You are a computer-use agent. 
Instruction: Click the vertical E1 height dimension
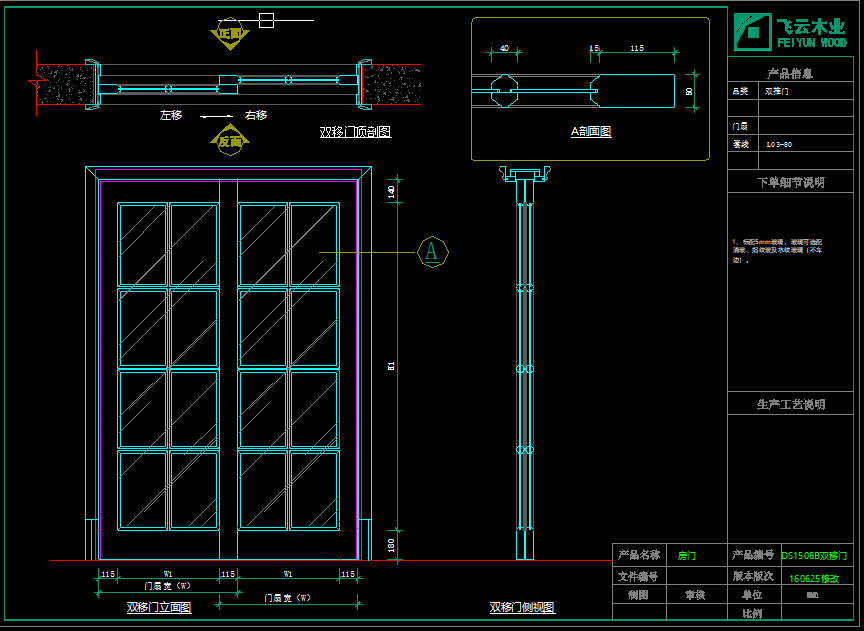click(391, 366)
